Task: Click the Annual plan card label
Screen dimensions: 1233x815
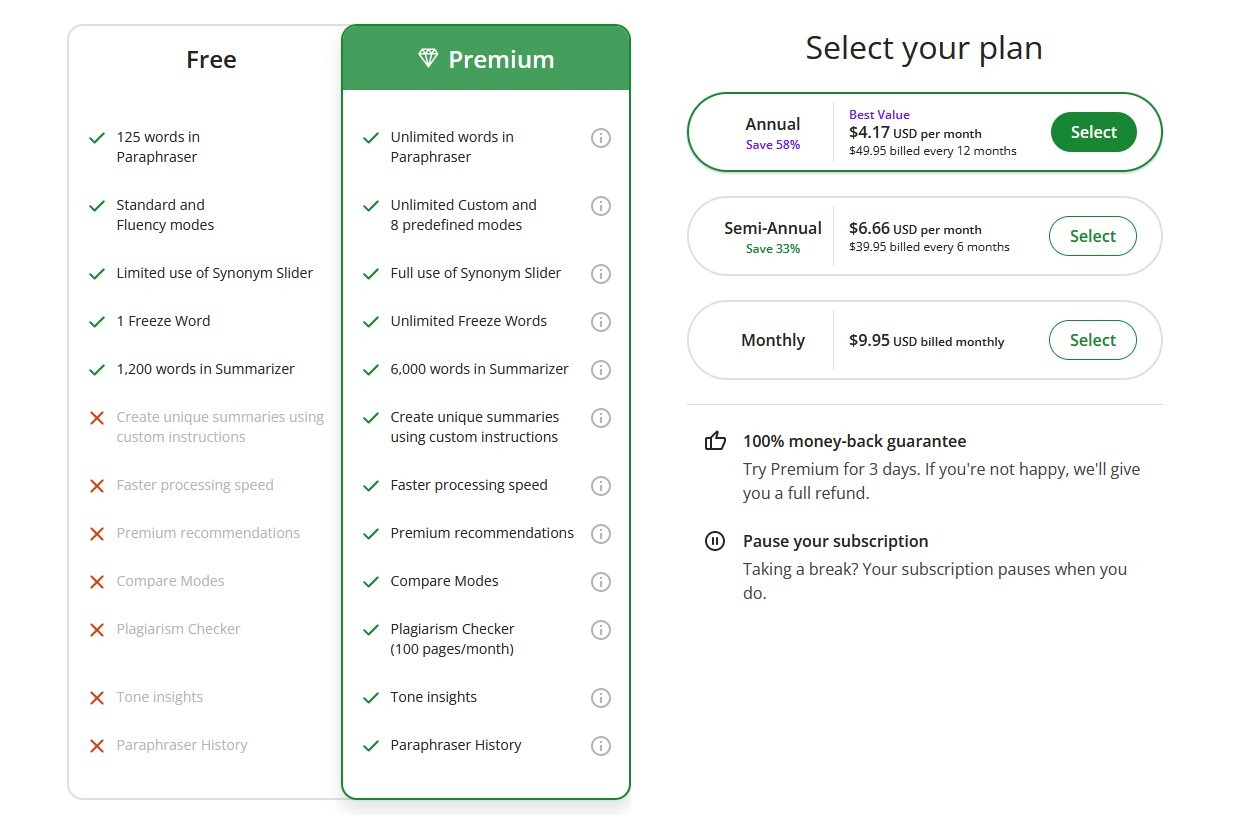Action: pyautogui.click(x=772, y=125)
